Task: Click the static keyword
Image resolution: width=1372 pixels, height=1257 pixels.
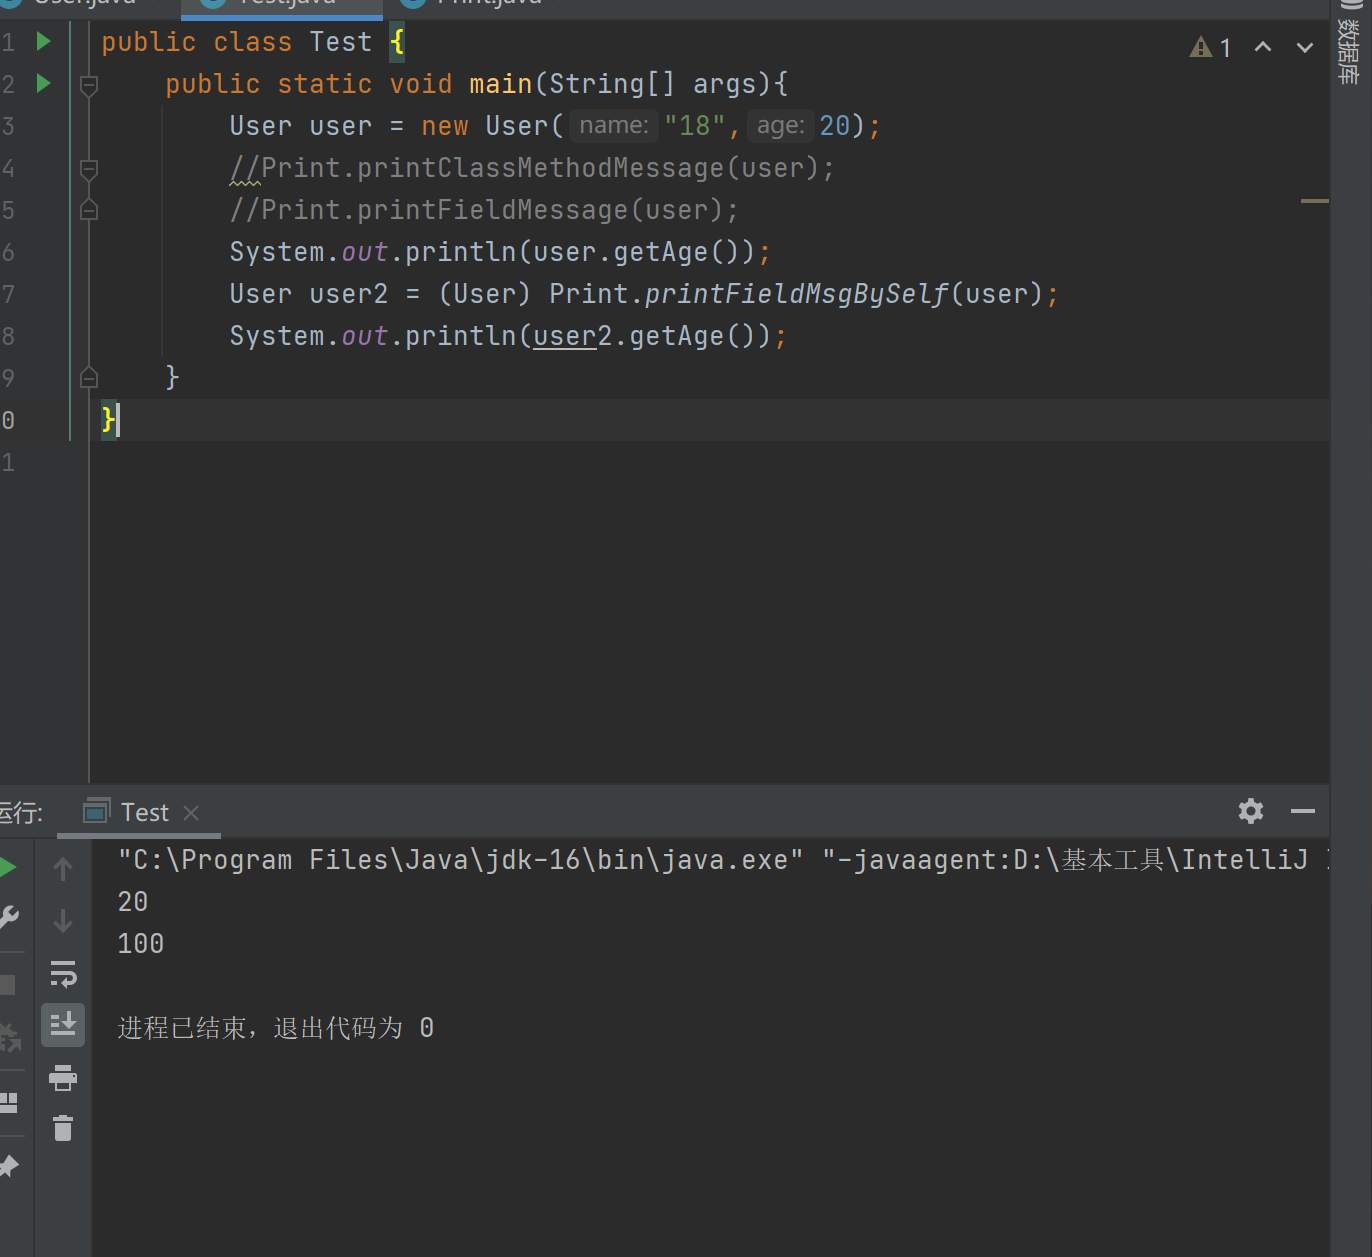Action: (325, 84)
